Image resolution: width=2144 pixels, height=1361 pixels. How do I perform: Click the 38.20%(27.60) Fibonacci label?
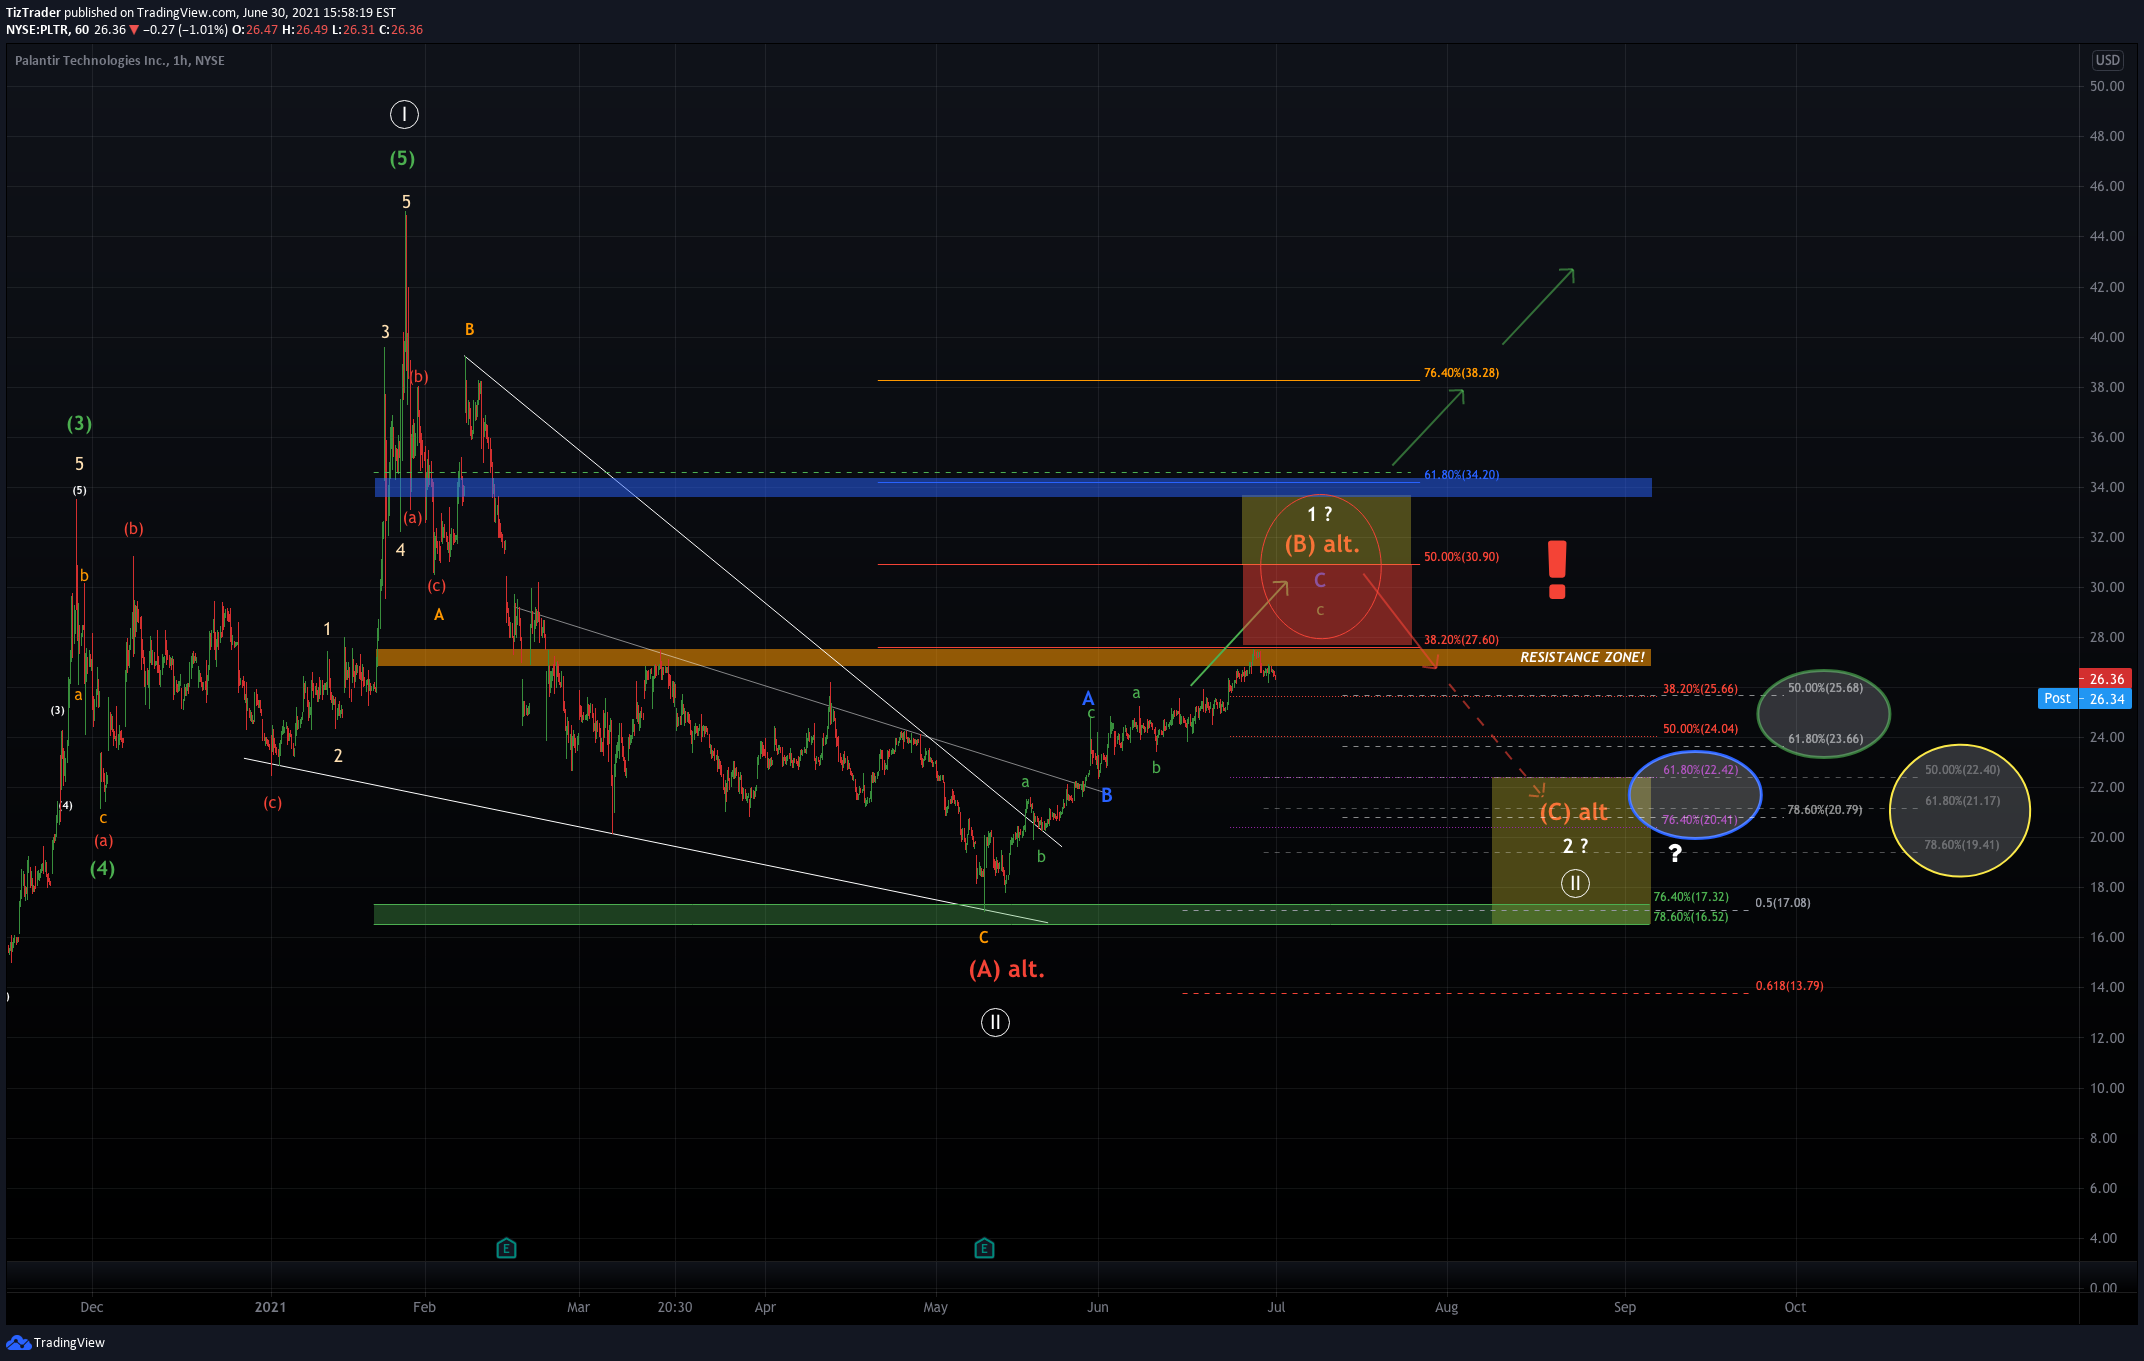pyautogui.click(x=1461, y=640)
